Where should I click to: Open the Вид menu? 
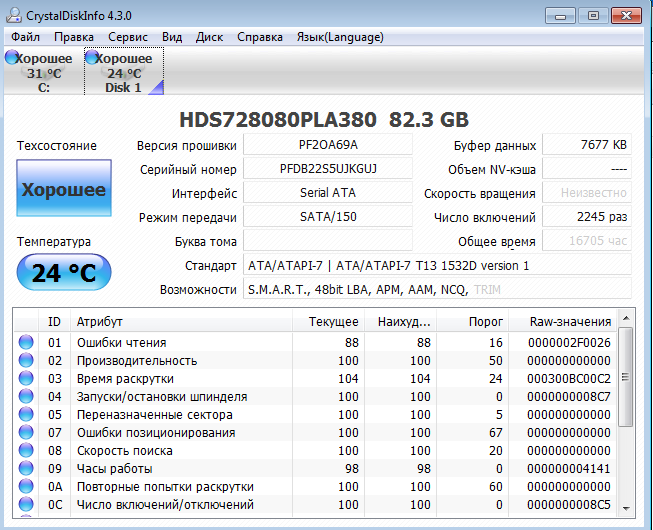172,37
